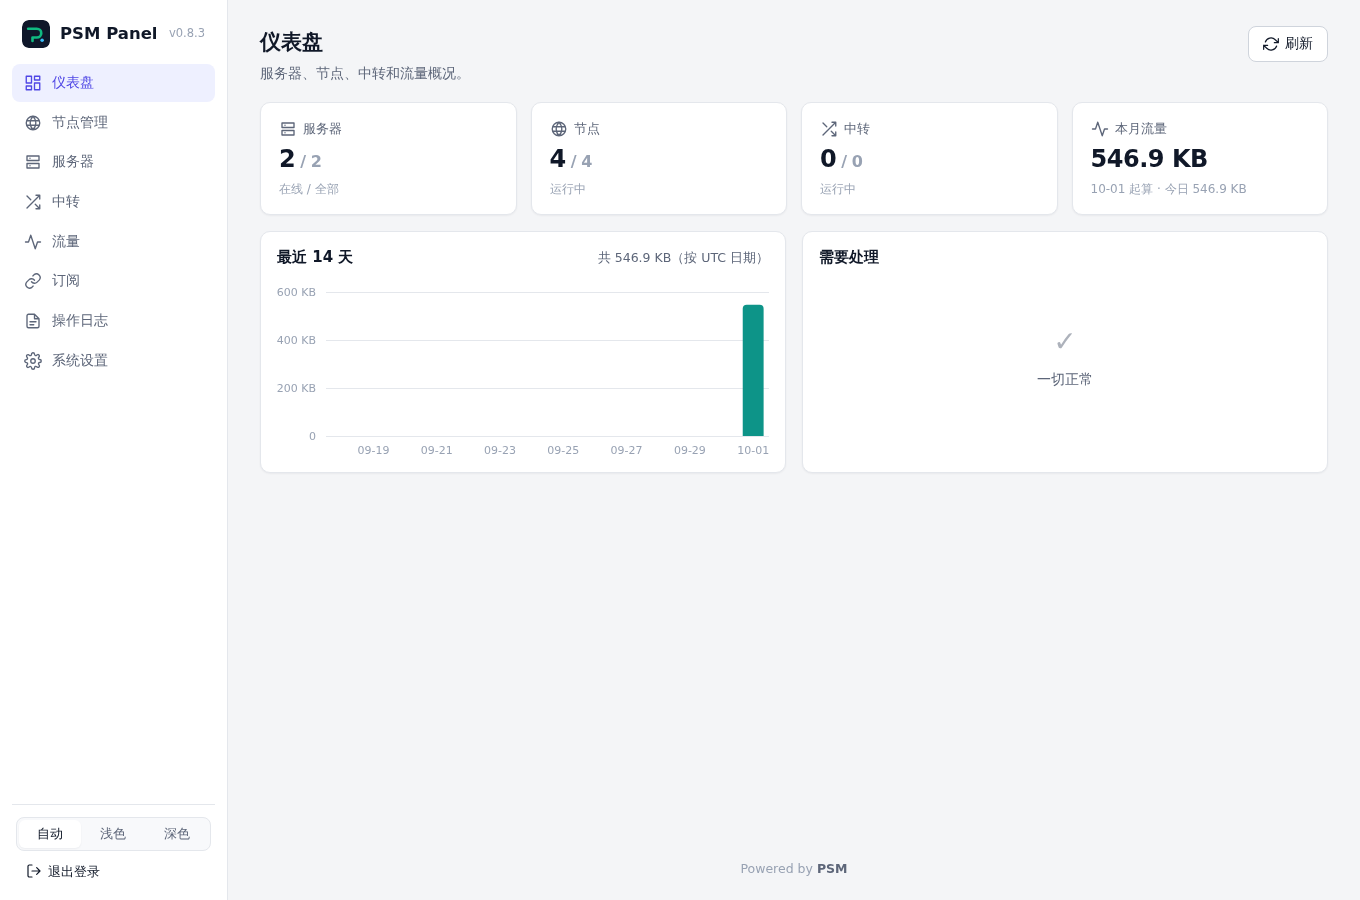1360x900 pixels.
Task: Click the 中转 sidebar menu label
Action: tap(66, 202)
